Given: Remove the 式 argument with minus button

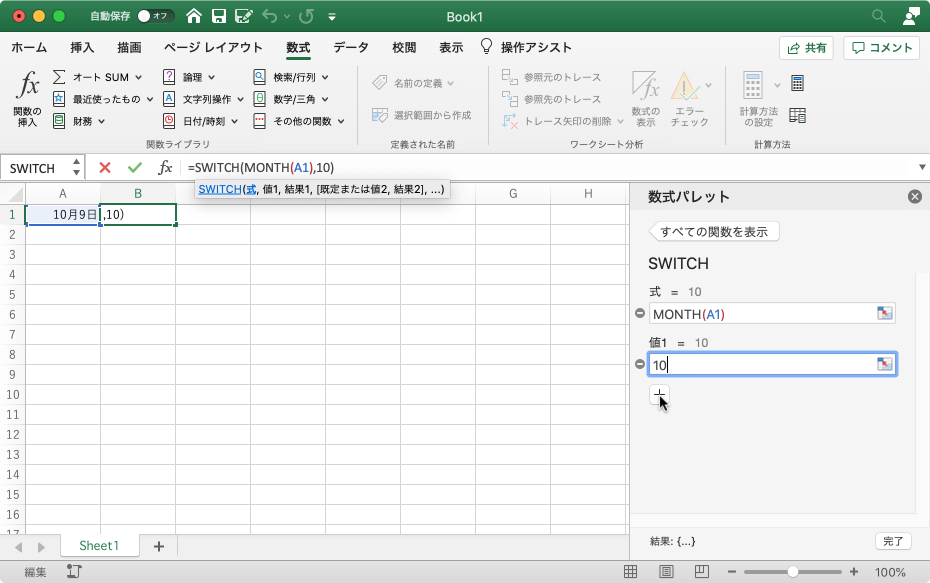Looking at the screenshot, I should point(640,314).
